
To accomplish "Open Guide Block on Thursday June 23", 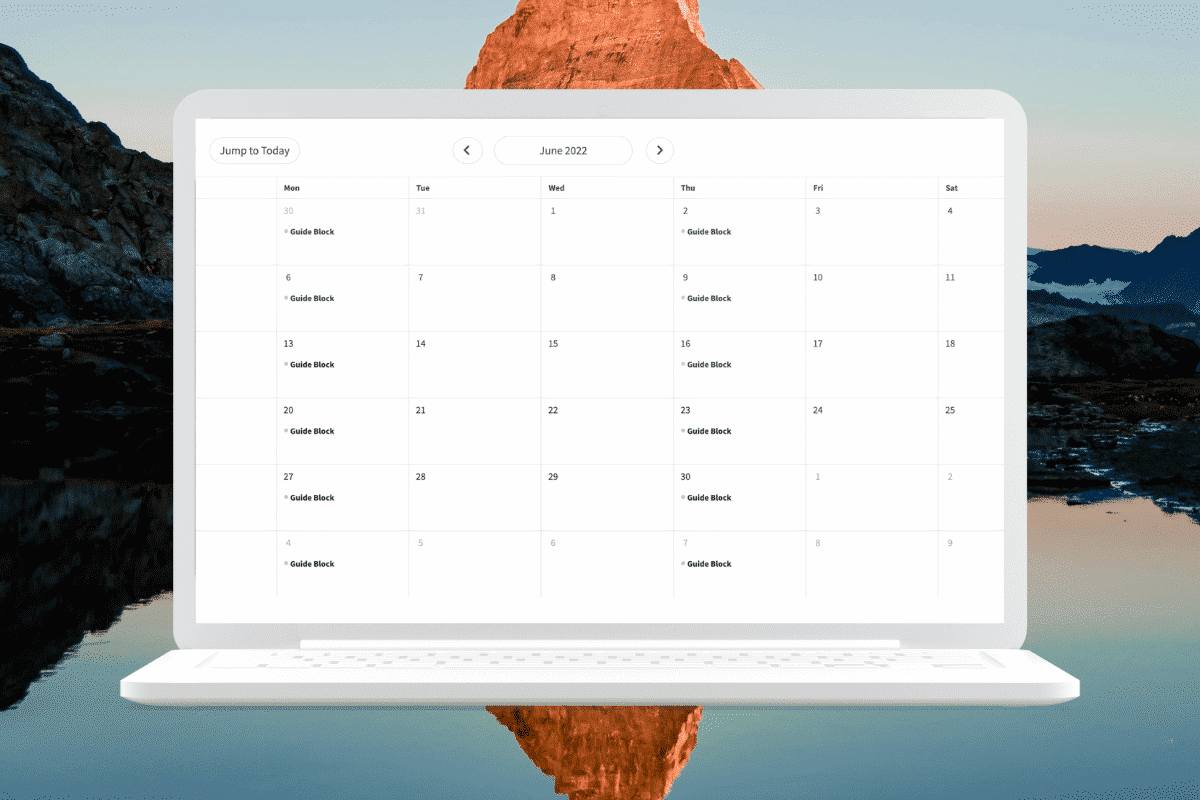I will click(707, 431).
